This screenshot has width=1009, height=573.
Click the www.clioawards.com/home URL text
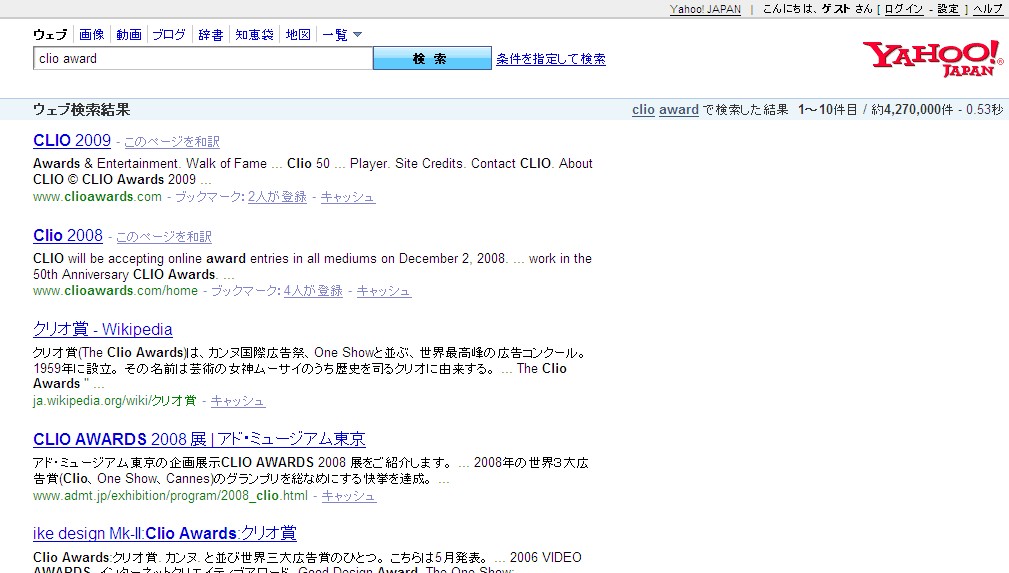[115, 291]
